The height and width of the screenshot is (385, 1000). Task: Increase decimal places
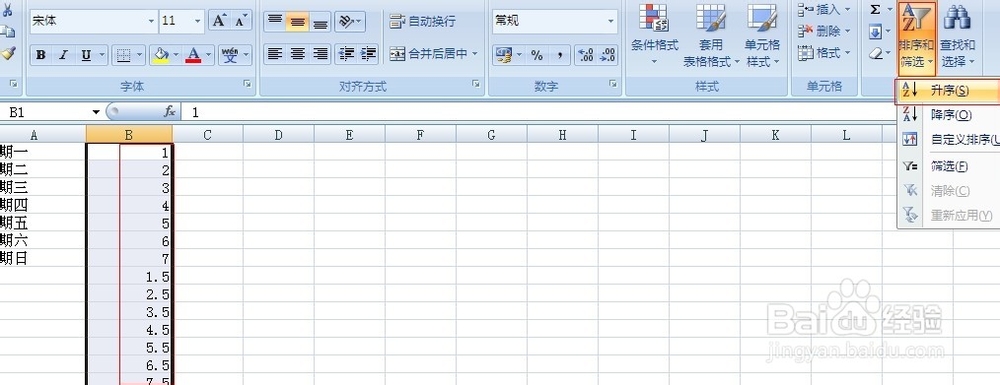coord(585,55)
